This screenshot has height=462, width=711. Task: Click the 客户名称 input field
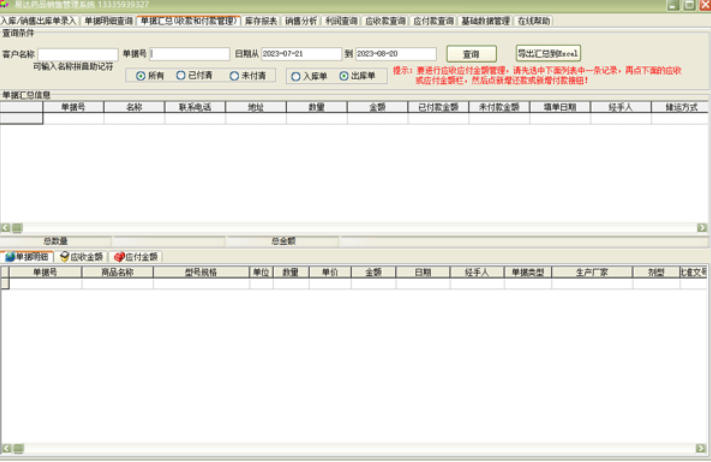78,54
